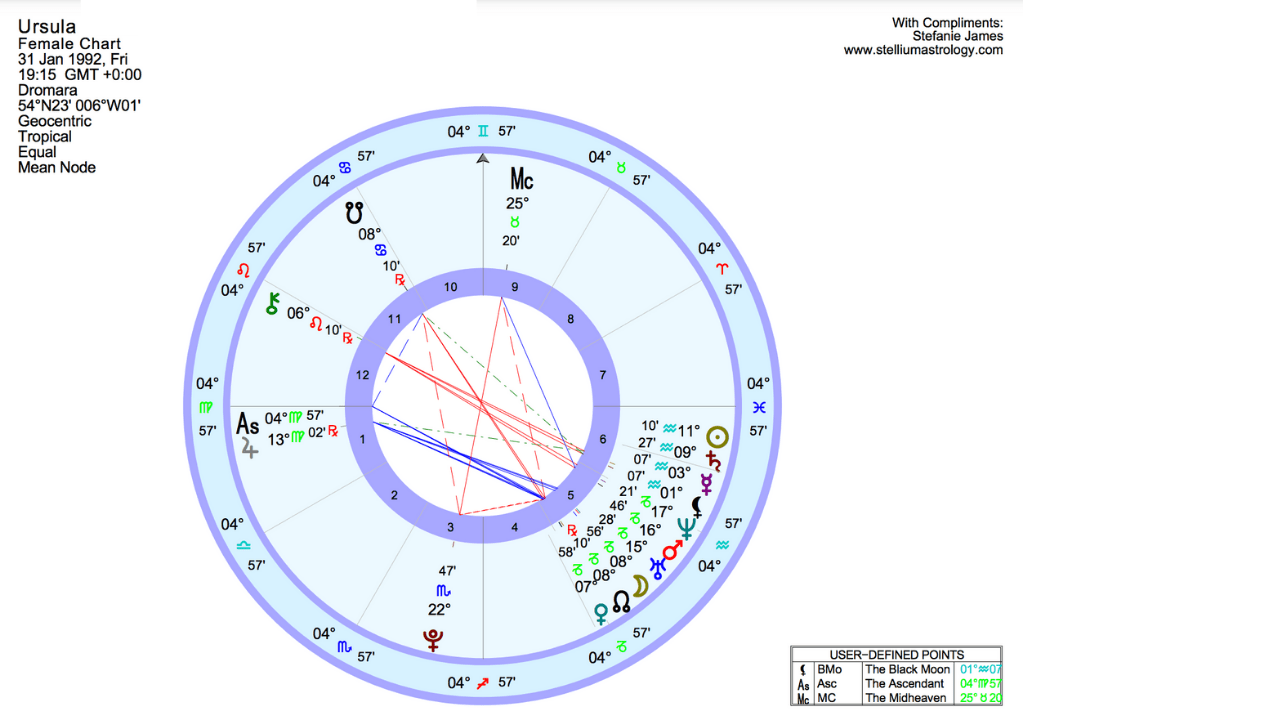Screen dimensions: 1280x720
Task: Select the As ascendant label
Action: coord(247,424)
